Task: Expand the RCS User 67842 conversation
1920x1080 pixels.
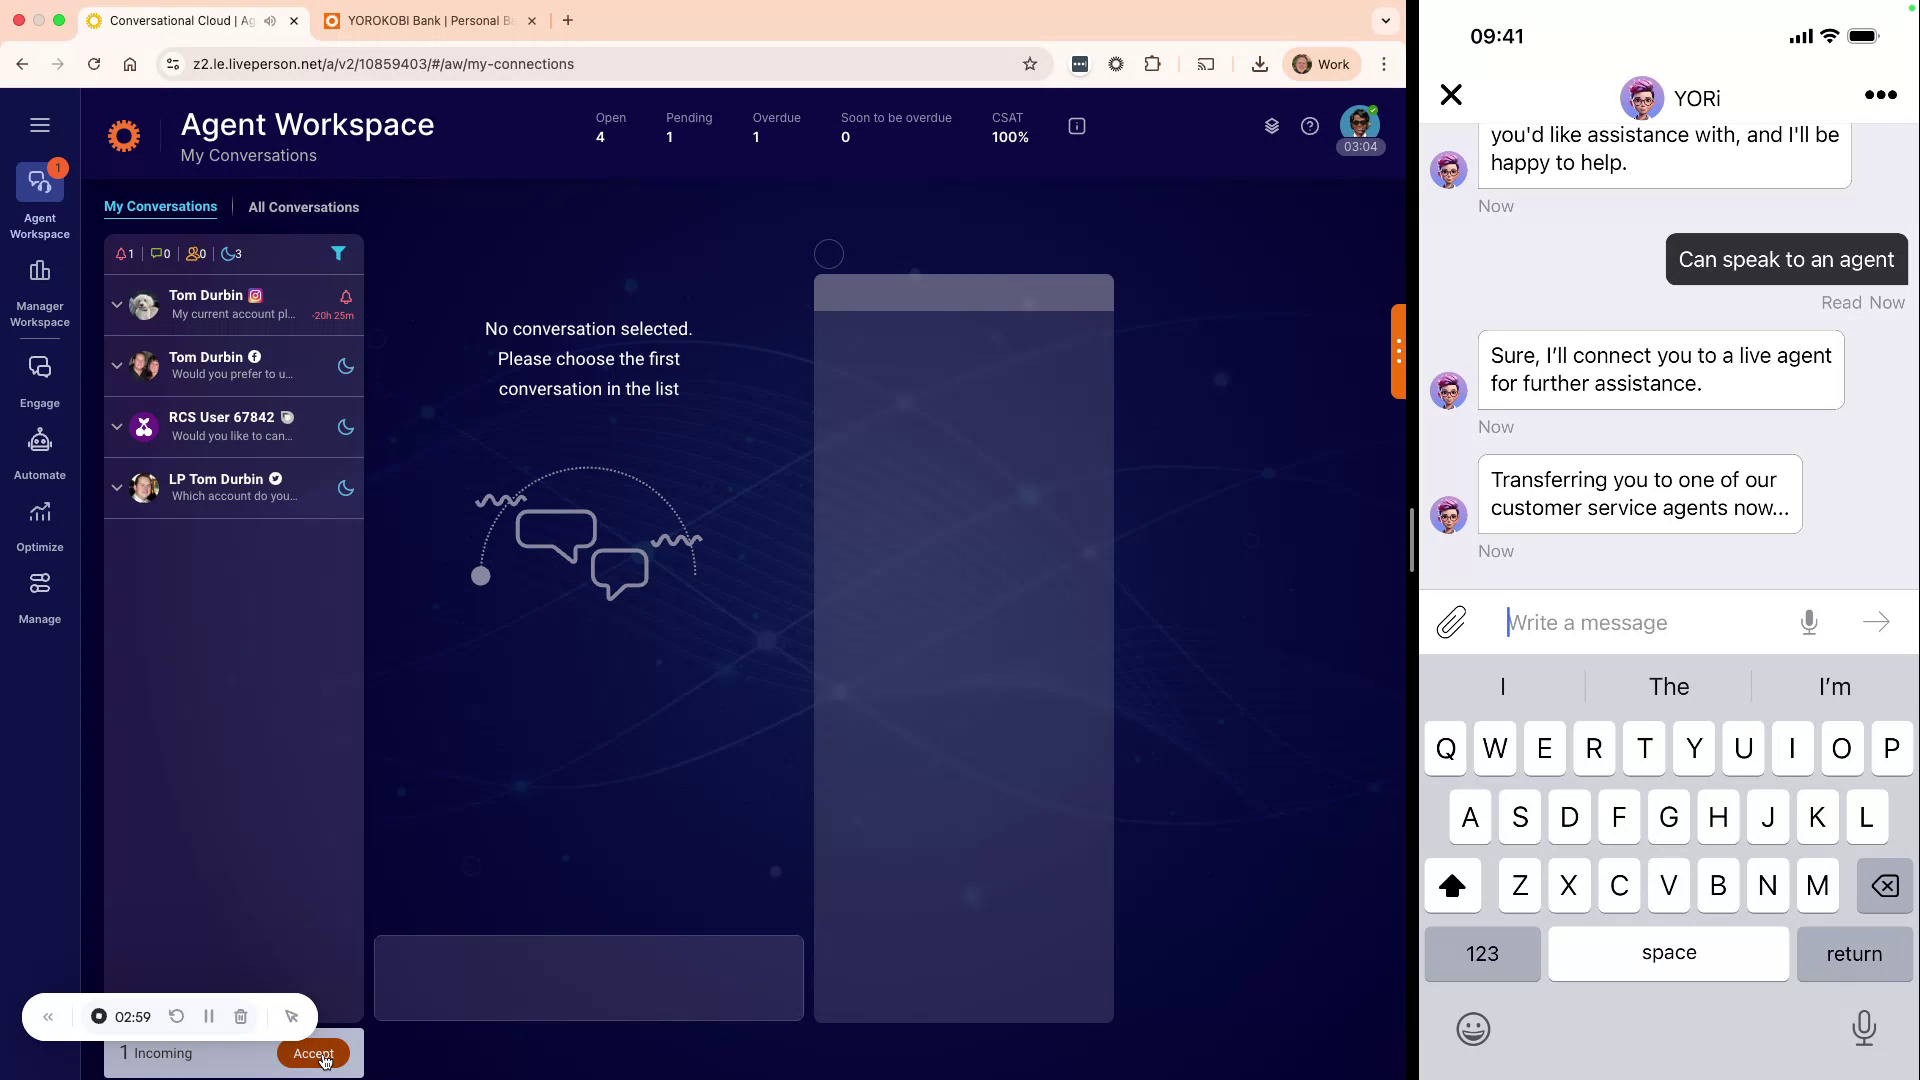Action: point(116,427)
